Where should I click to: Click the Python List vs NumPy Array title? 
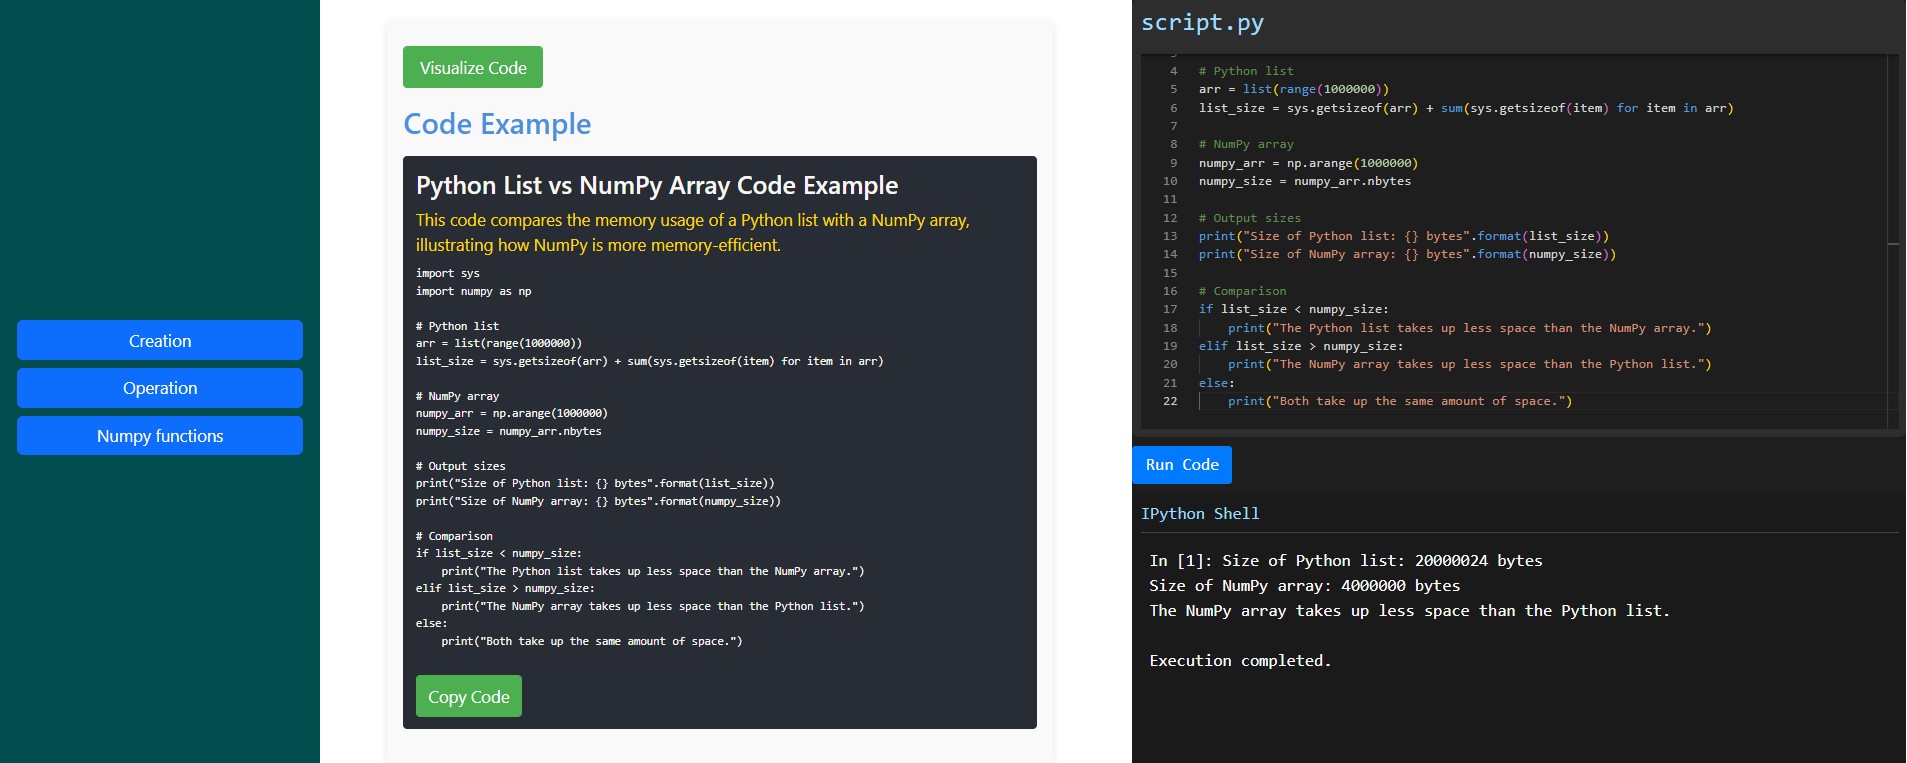pos(657,185)
